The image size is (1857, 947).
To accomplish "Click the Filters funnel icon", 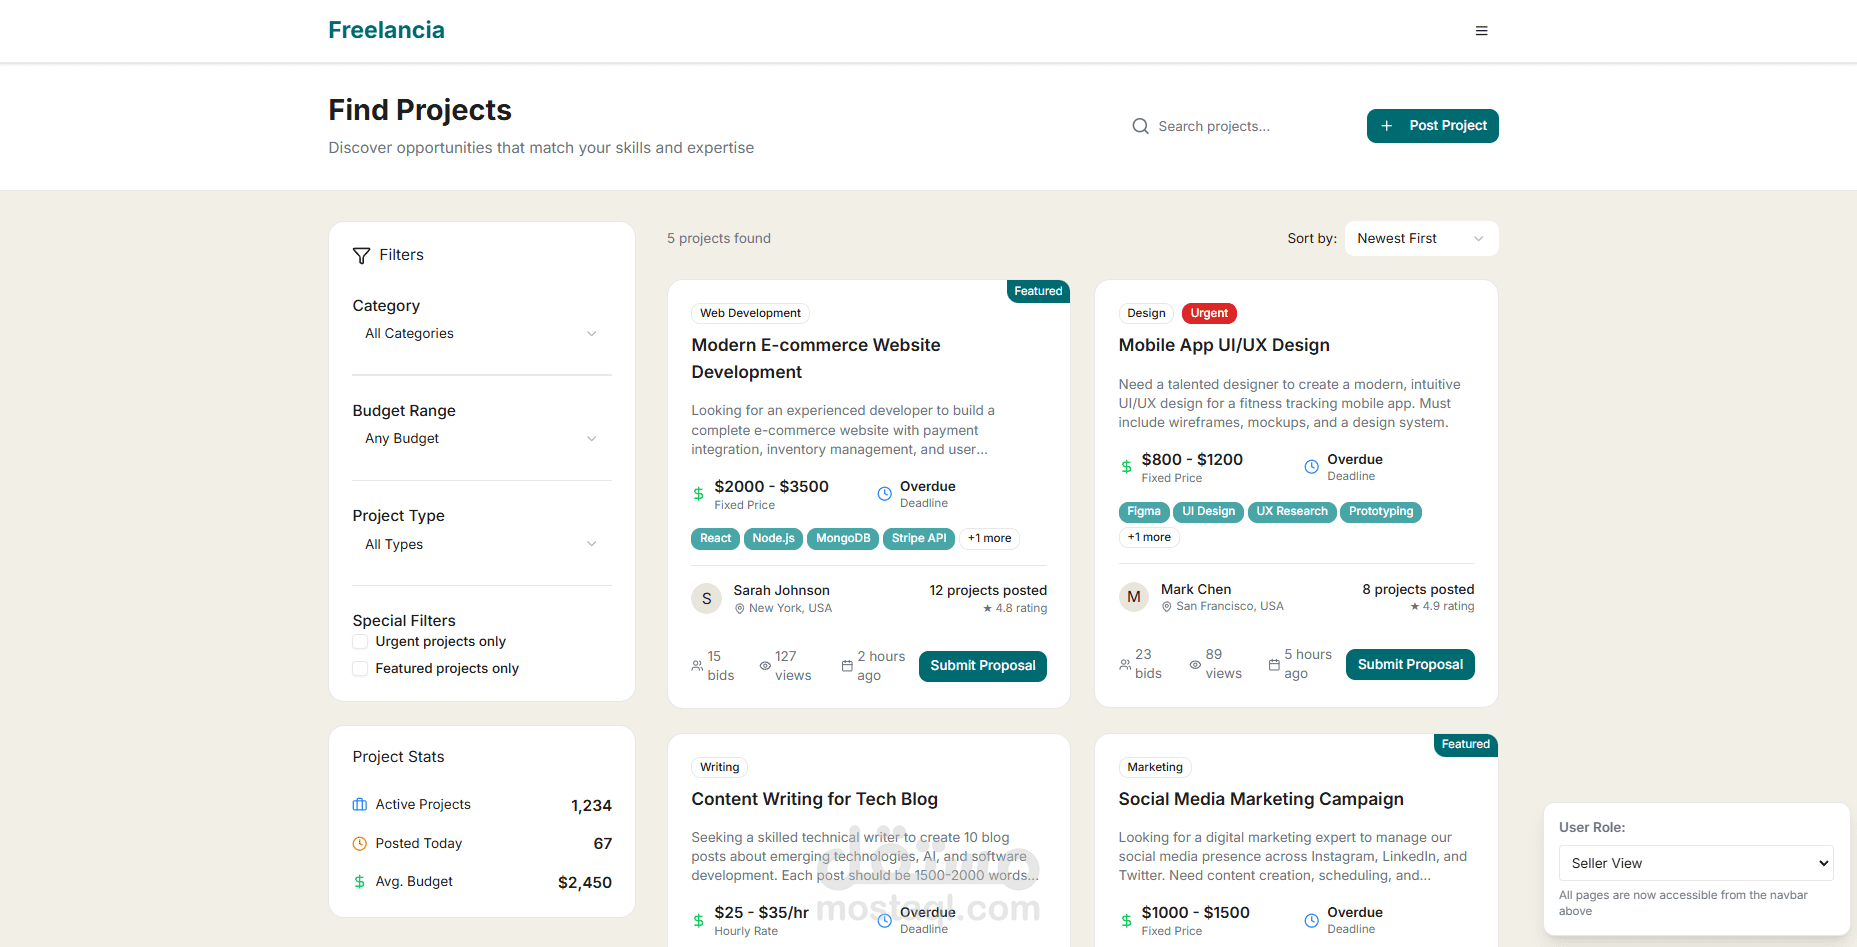I will (x=362, y=256).
